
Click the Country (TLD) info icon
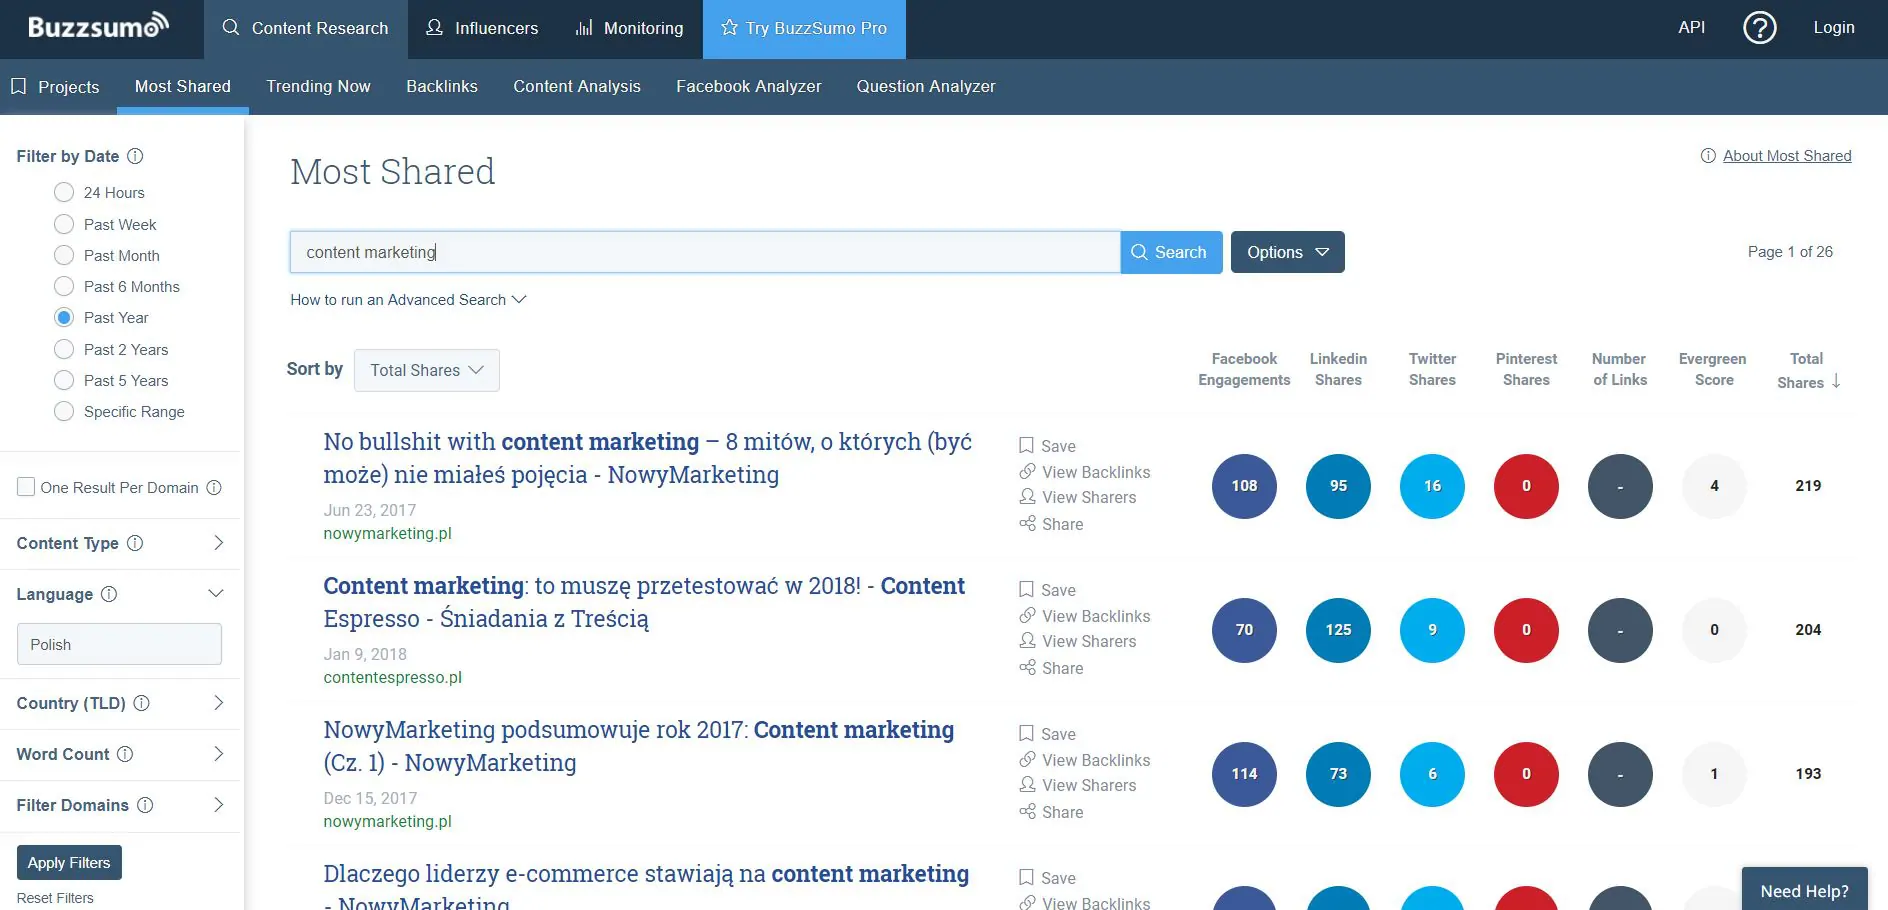(142, 703)
